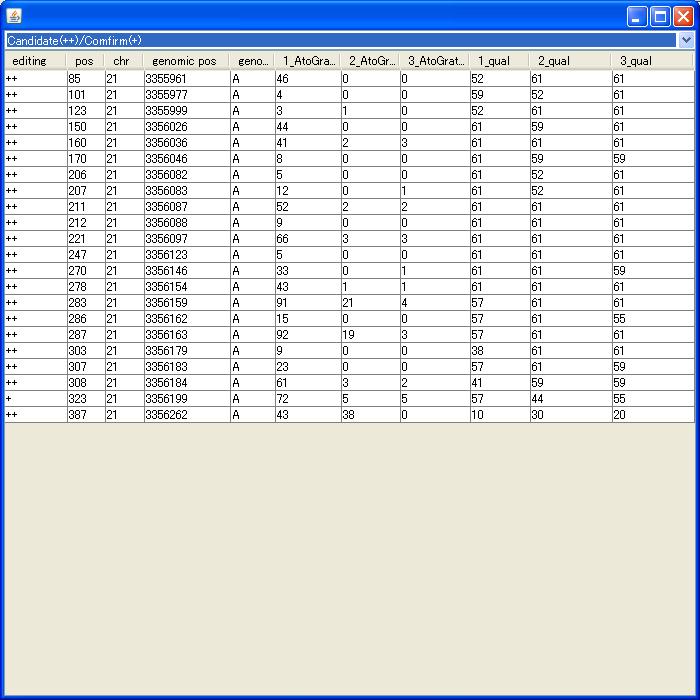Click 1_AtoG value 91 in row 283

(308, 303)
